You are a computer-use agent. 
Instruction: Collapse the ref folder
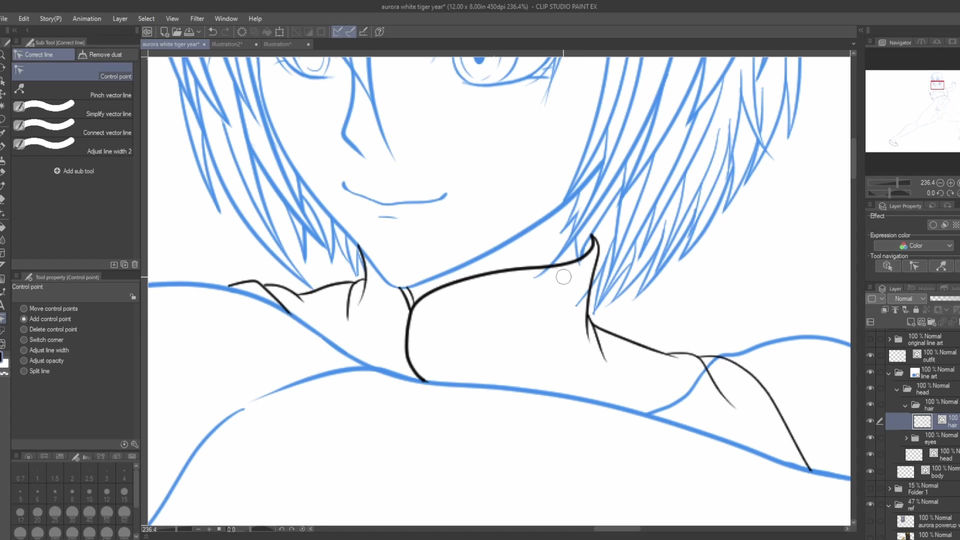890,505
